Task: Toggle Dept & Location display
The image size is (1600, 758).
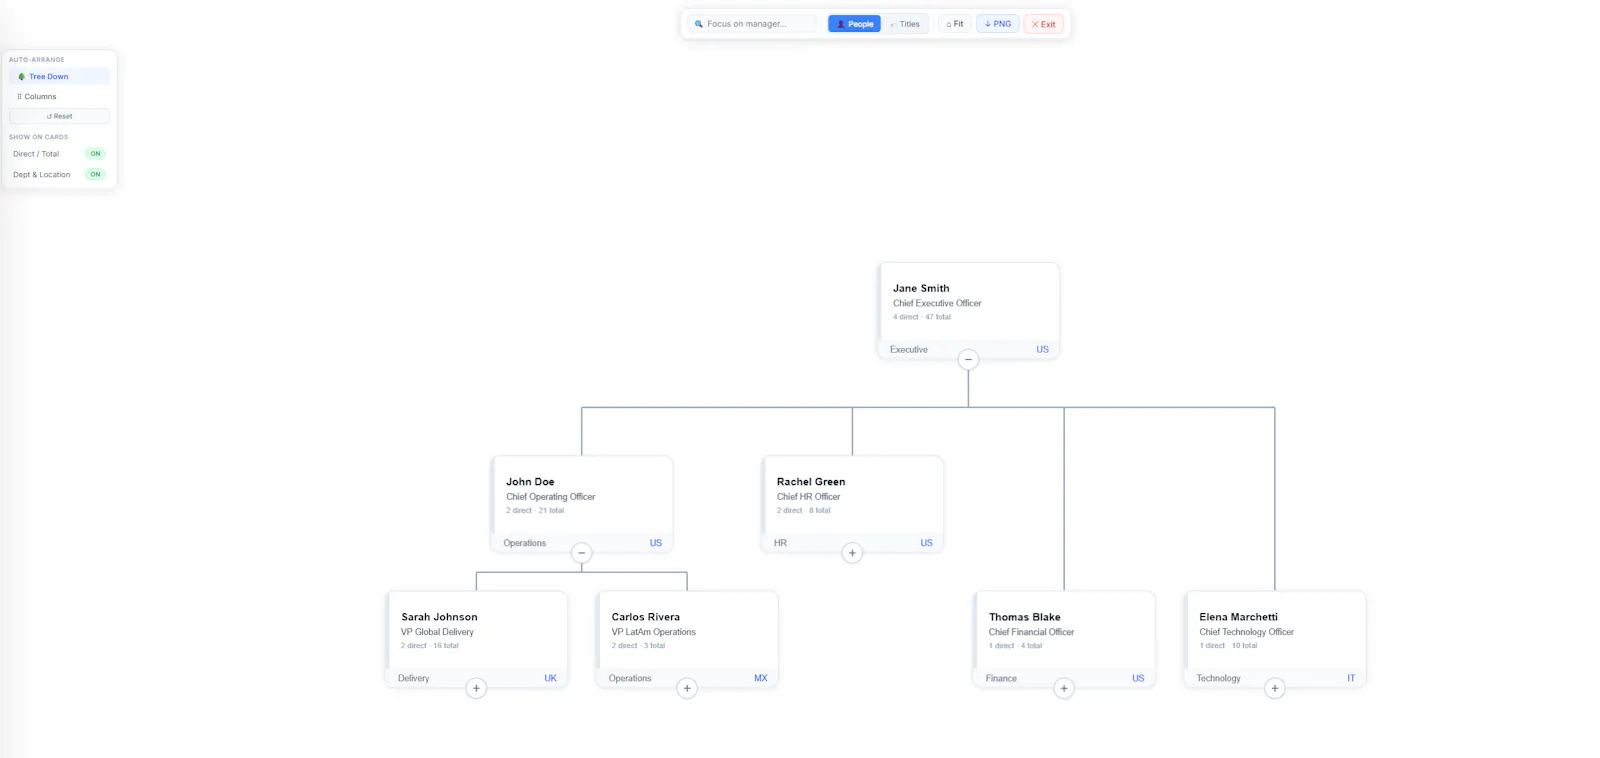Action: pyautogui.click(x=95, y=174)
